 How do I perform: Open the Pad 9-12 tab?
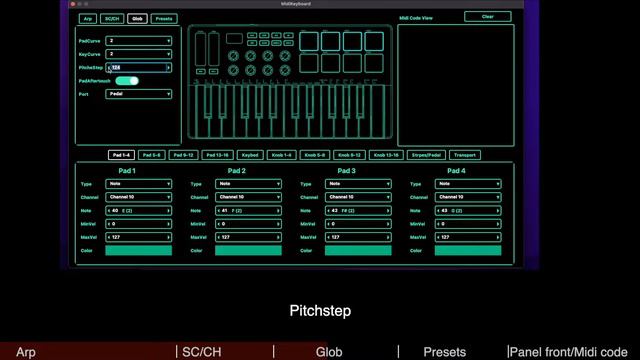pyautogui.click(x=183, y=155)
